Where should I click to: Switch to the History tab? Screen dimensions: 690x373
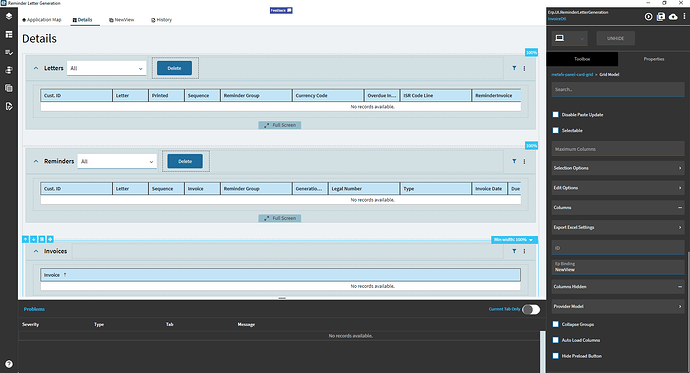(161, 20)
